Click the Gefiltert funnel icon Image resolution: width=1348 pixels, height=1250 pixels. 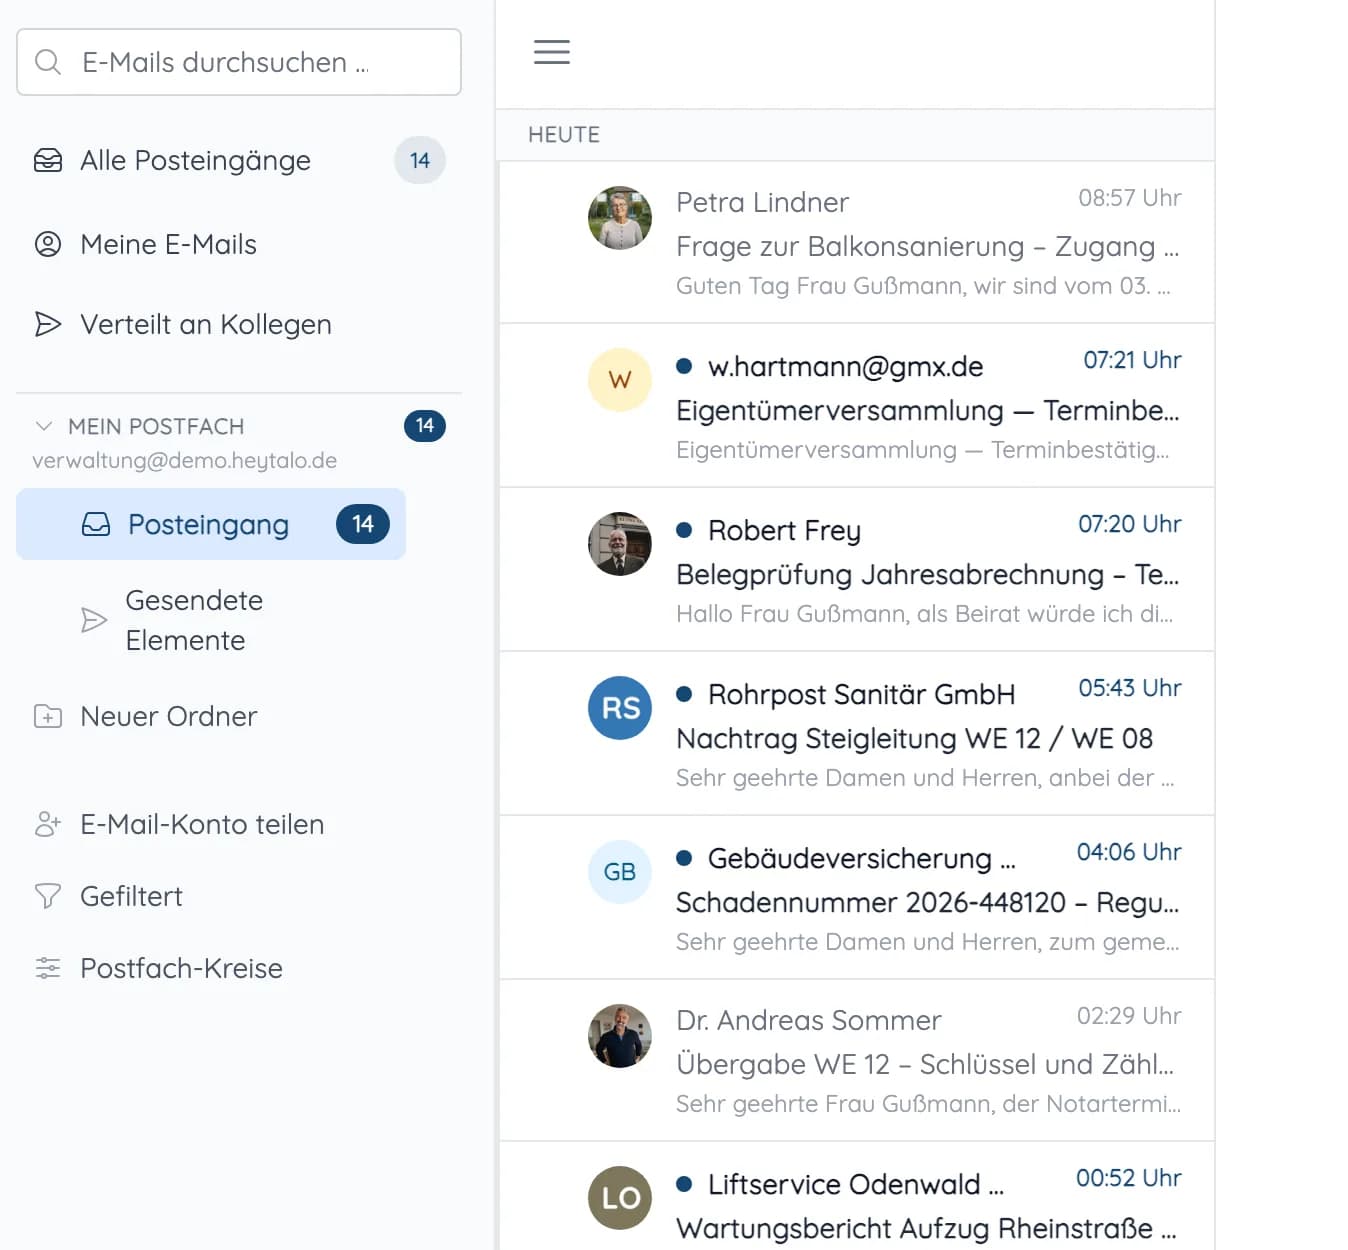[48, 896]
